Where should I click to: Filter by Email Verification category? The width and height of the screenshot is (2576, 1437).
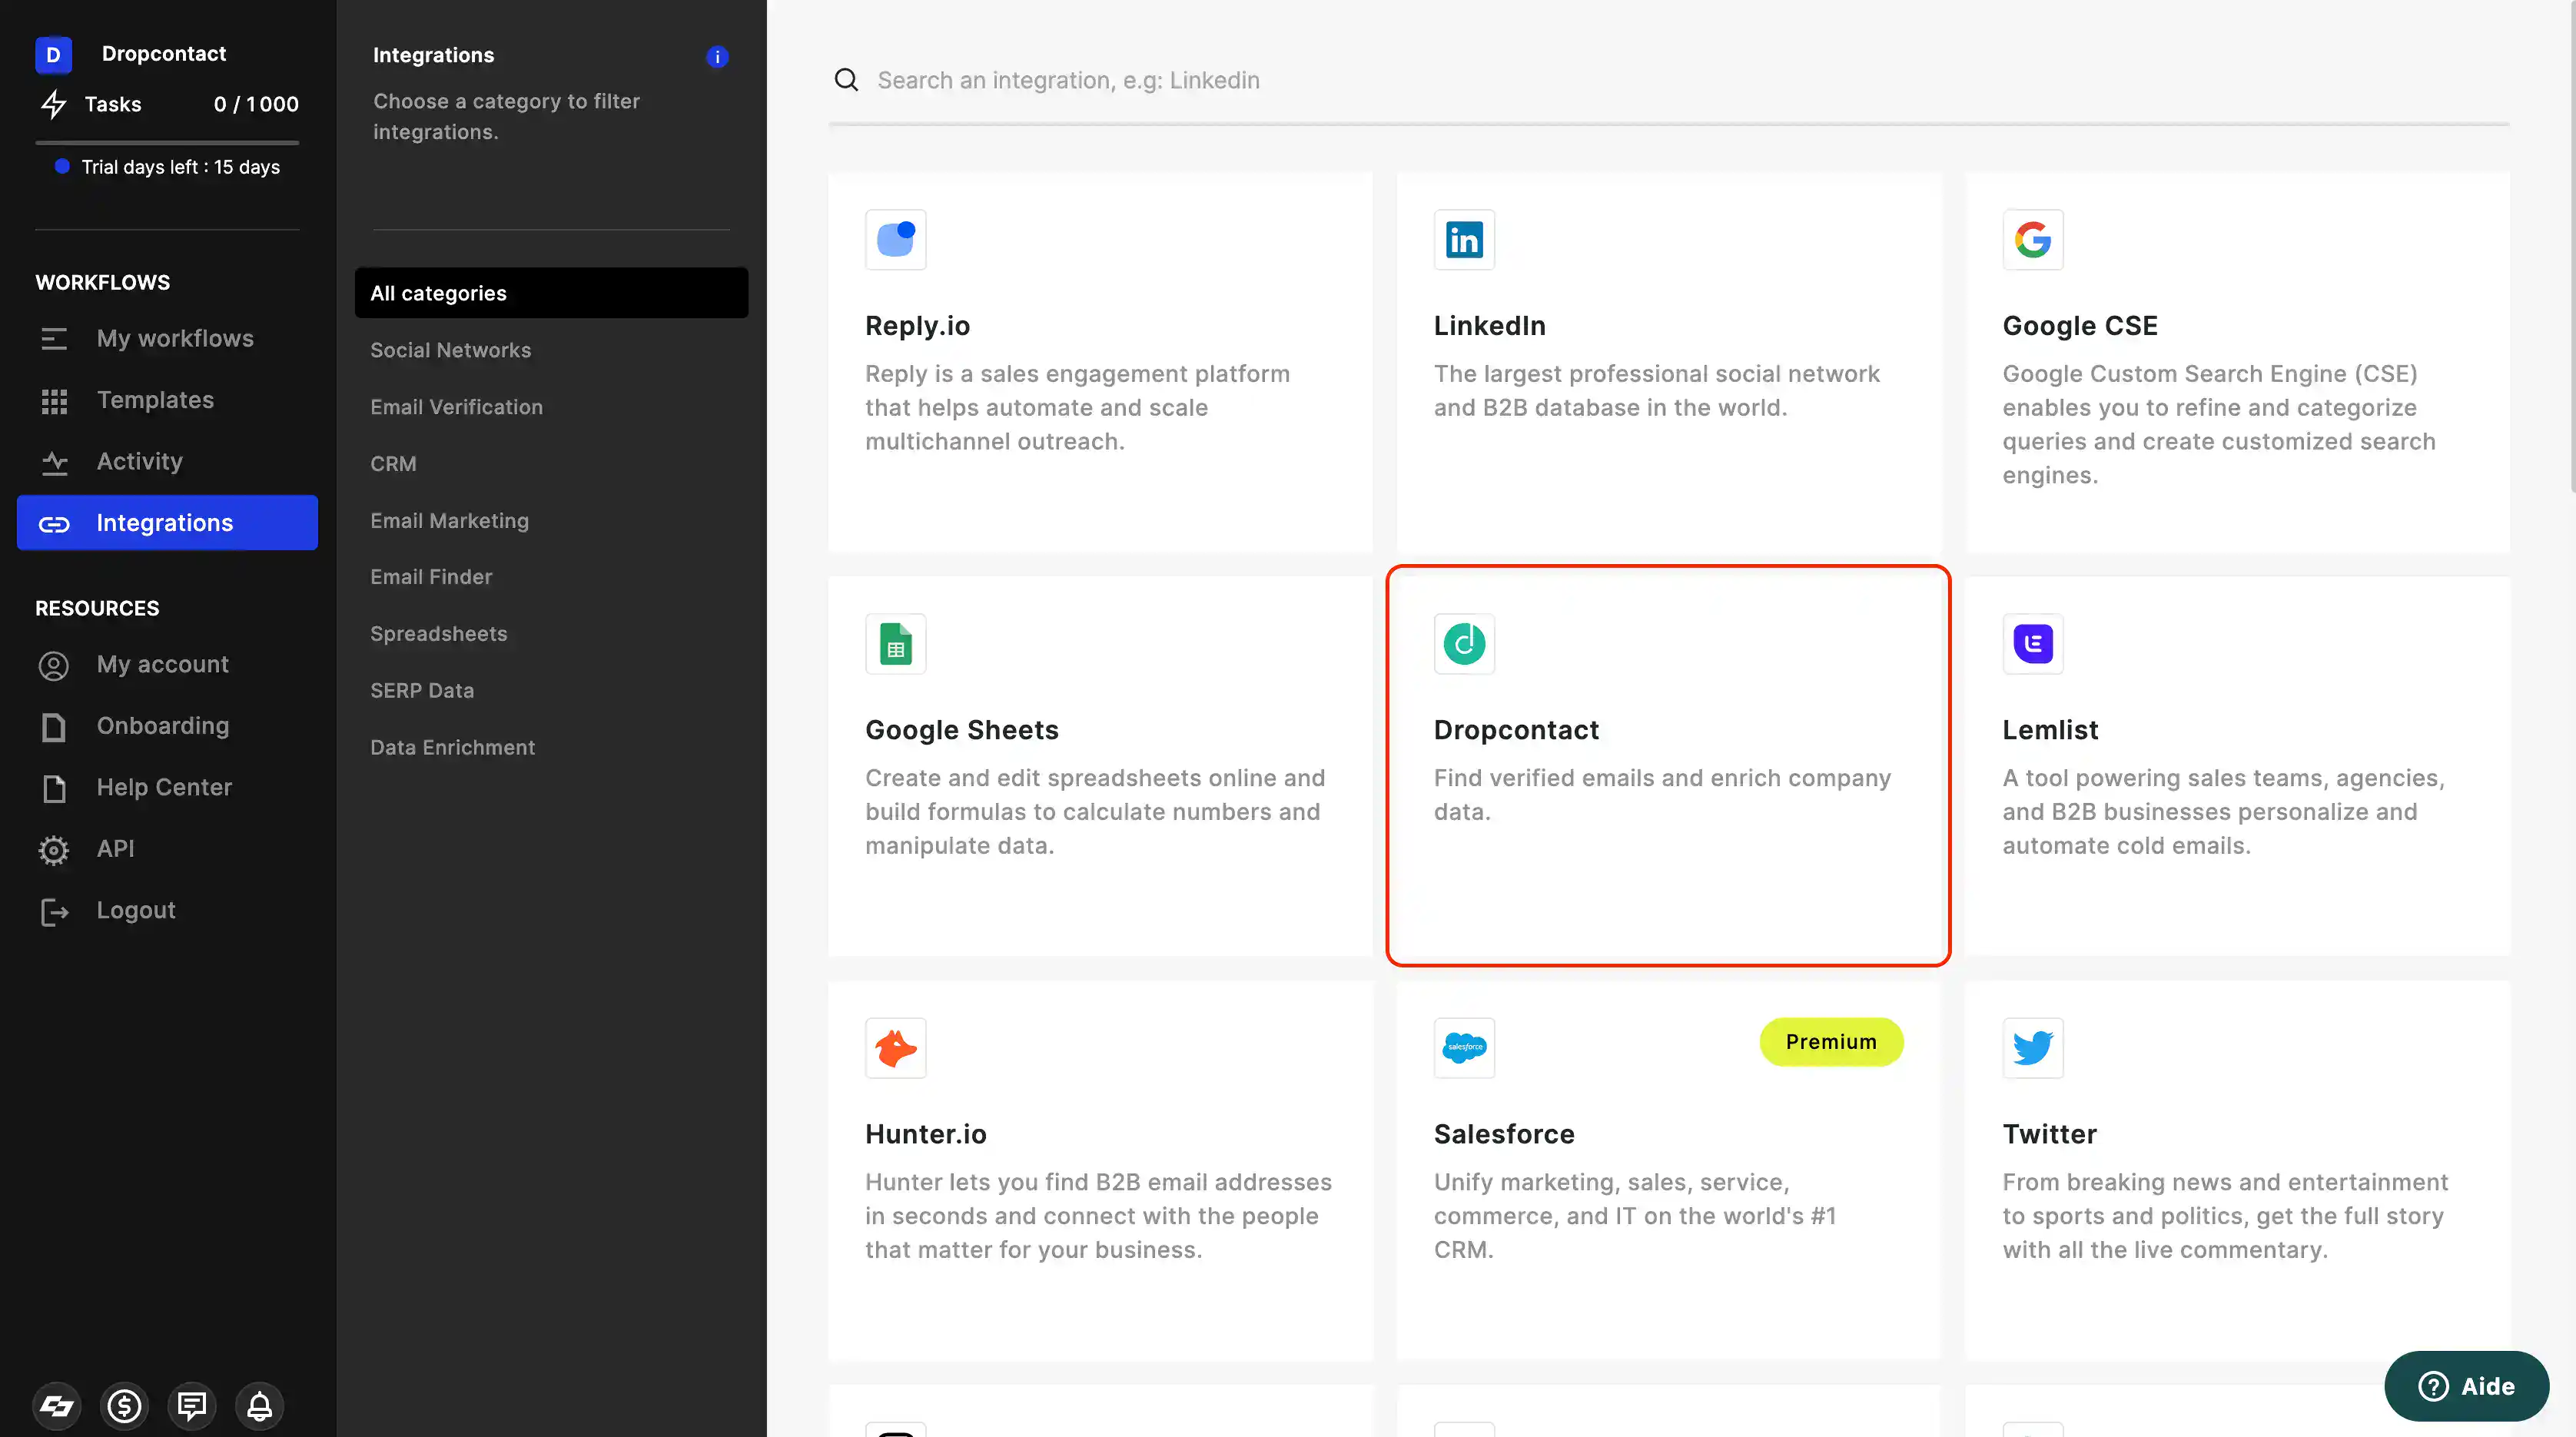click(456, 407)
